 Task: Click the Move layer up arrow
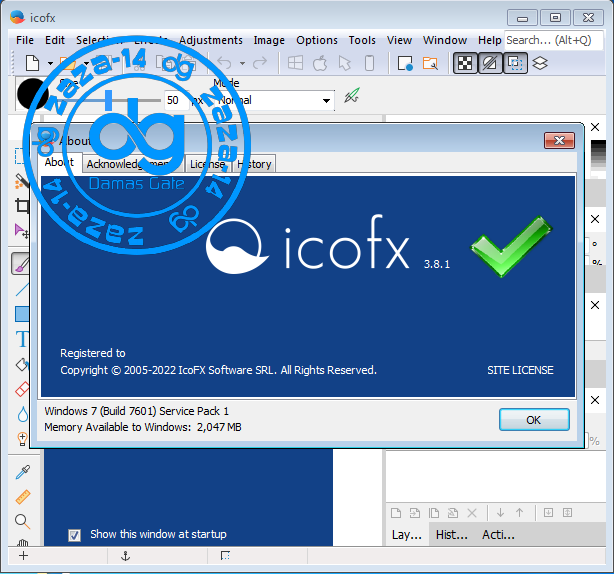pyautogui.click(x=520, y=513)
